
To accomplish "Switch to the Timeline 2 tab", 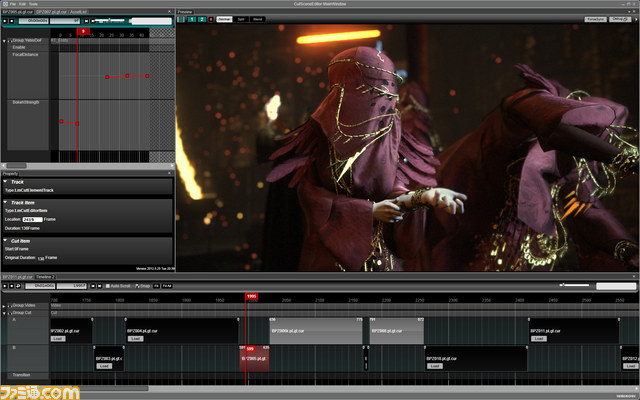I will tap(45, 277).
